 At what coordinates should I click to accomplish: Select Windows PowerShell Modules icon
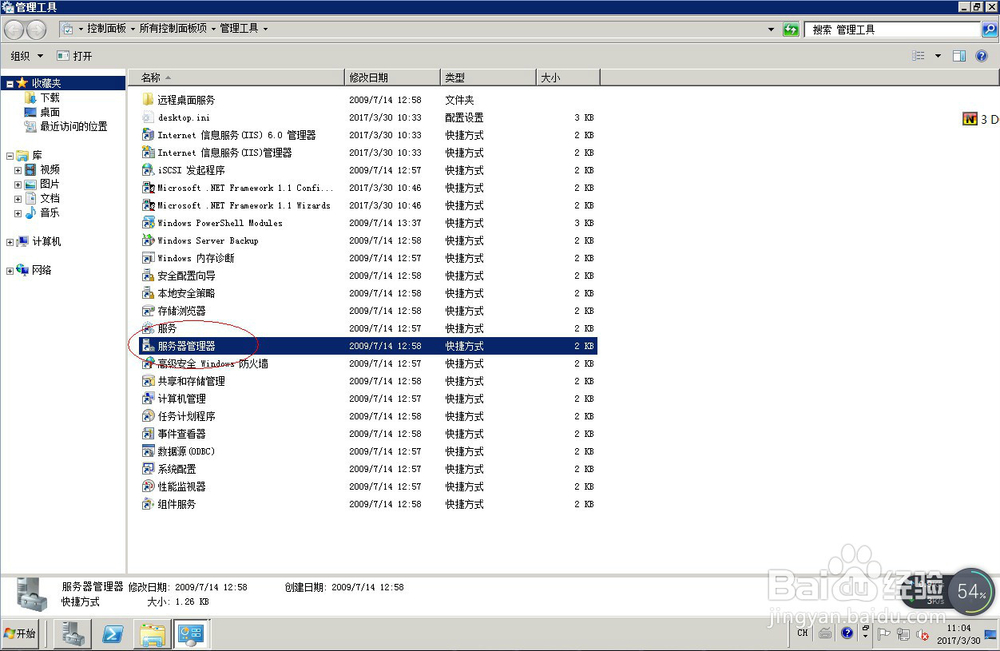[148, 223]
